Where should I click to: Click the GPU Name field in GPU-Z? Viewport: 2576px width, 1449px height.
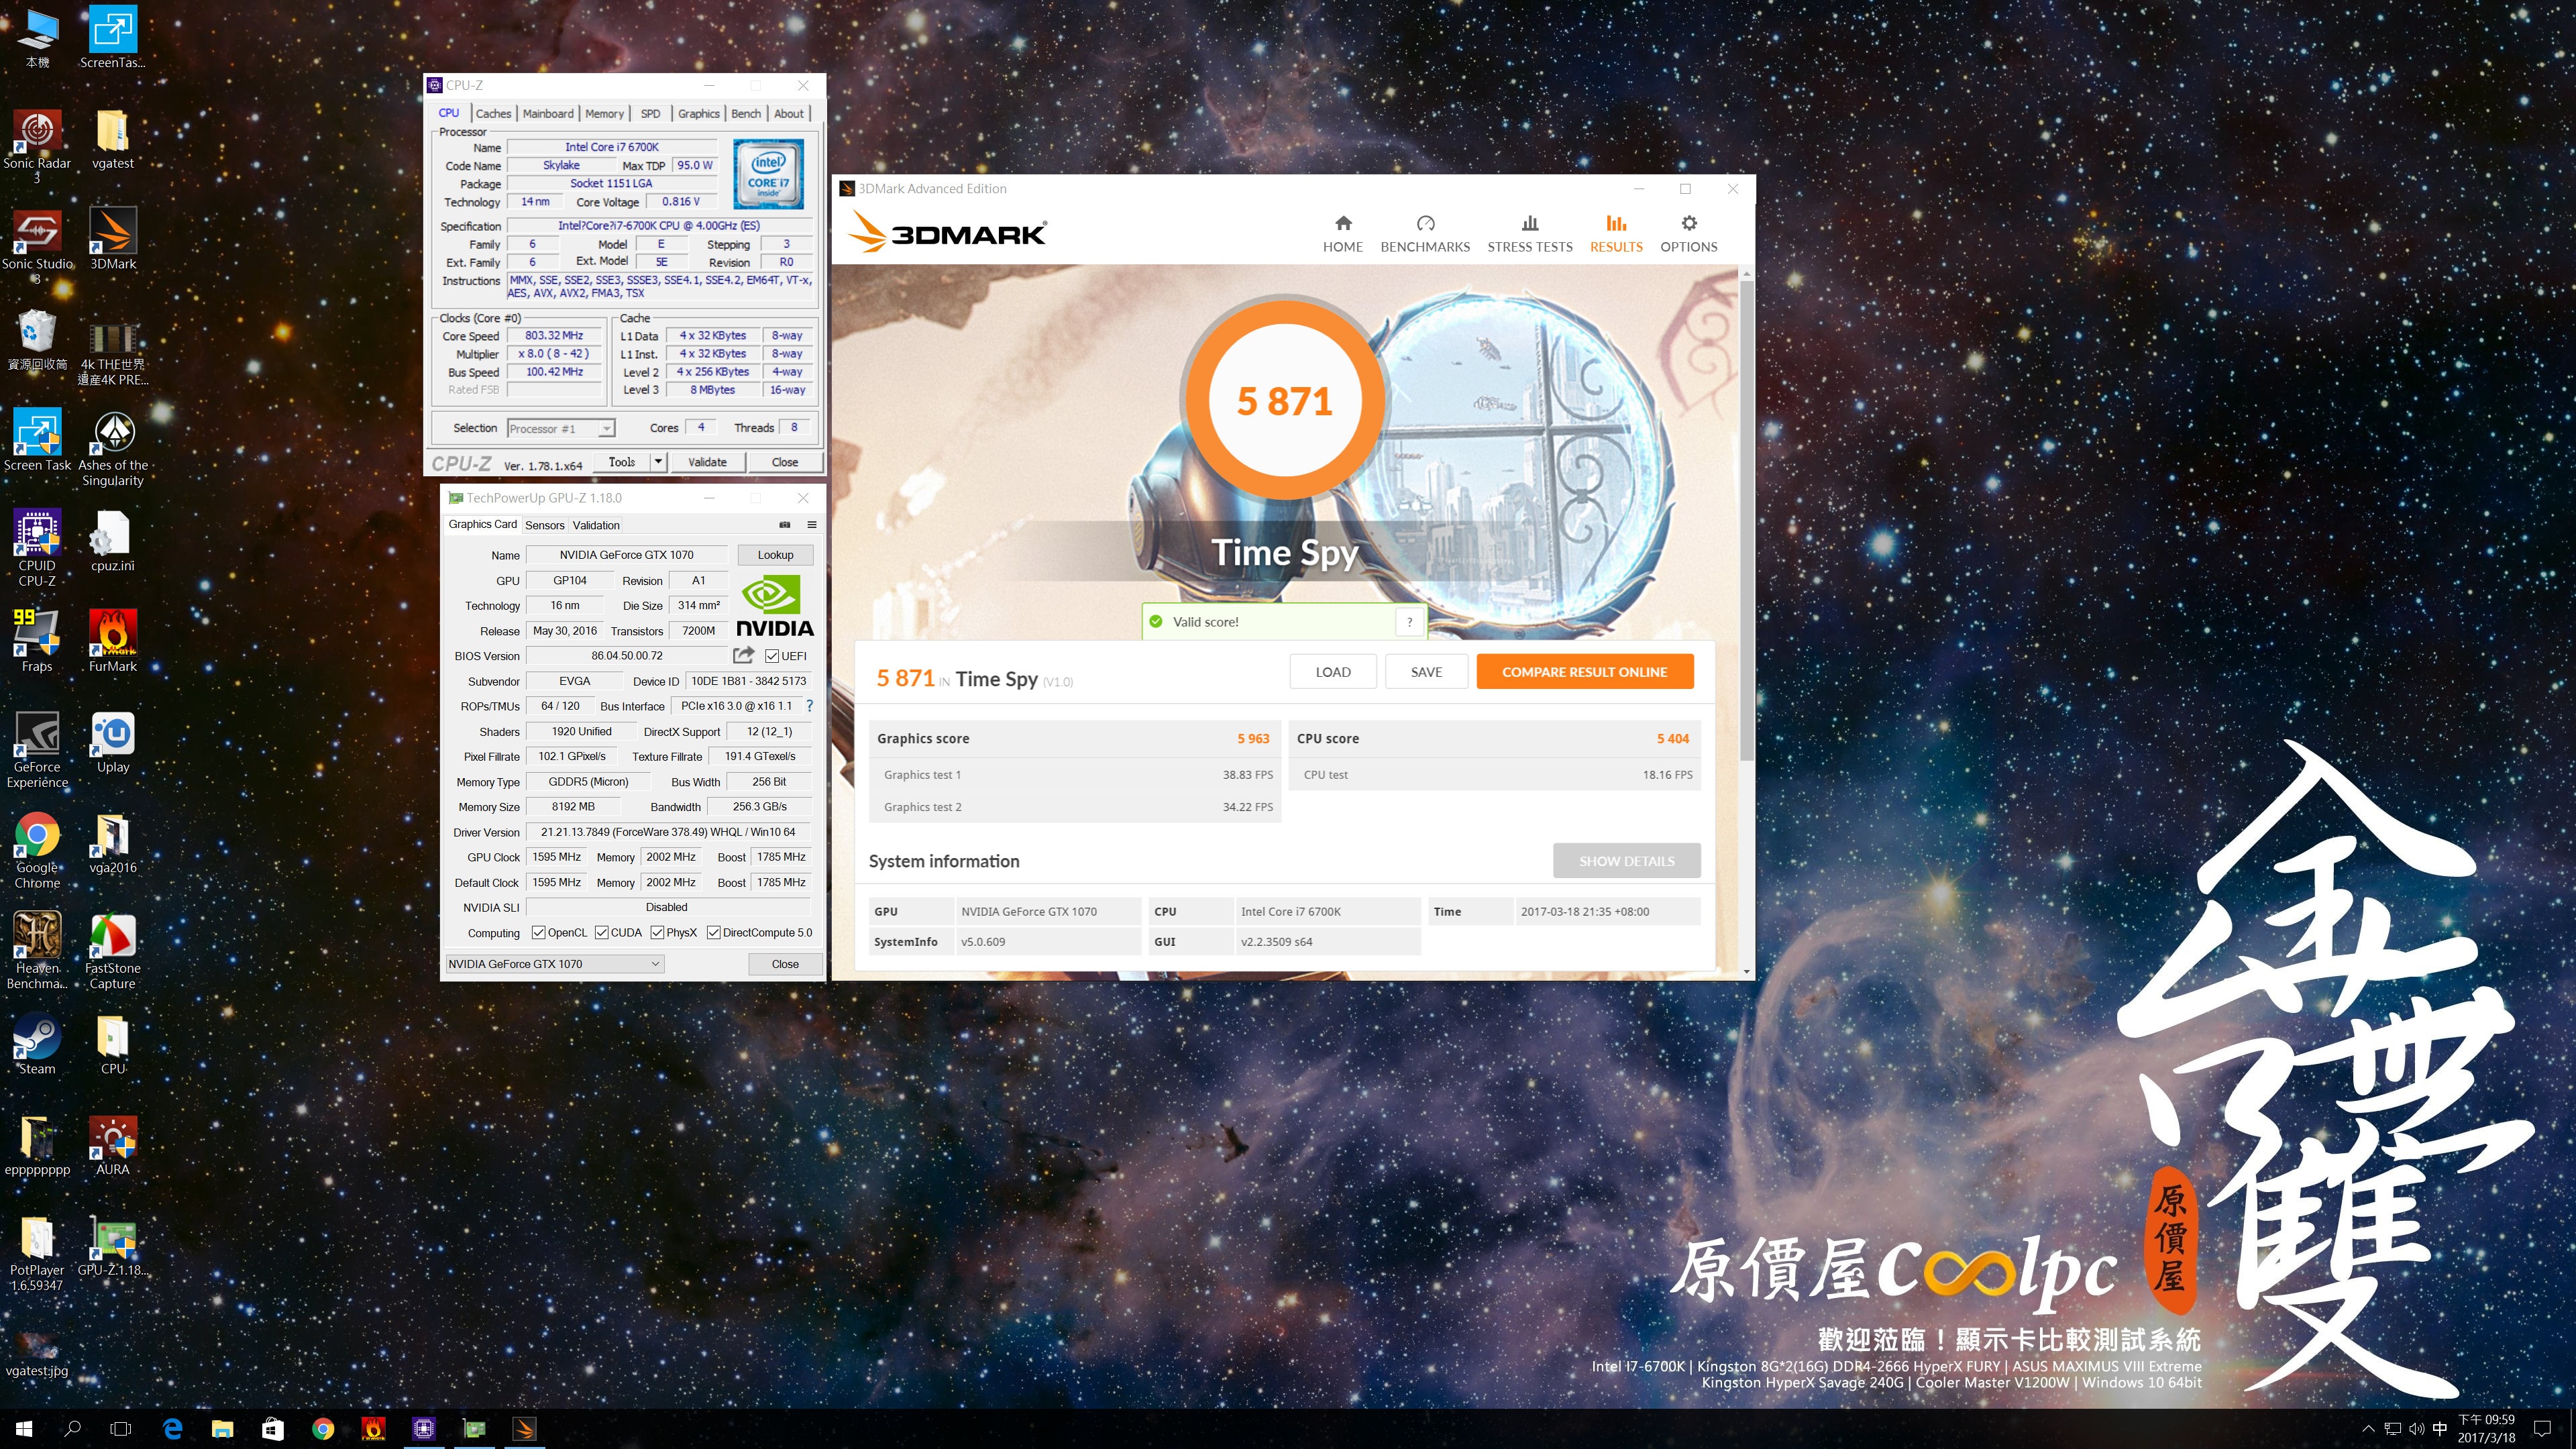point(626,555)
